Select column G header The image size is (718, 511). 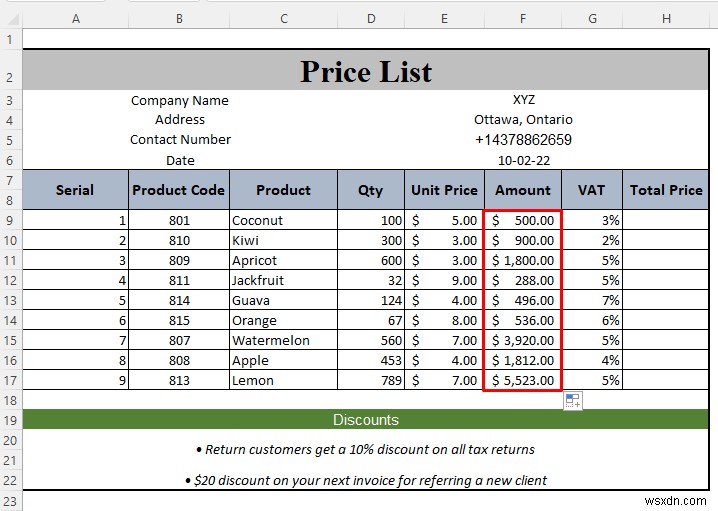point(592,19)
